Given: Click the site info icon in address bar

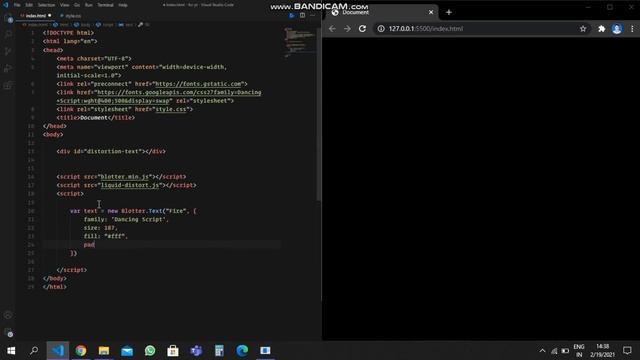Looking at the screenshot, I should (x=381, y=29).
